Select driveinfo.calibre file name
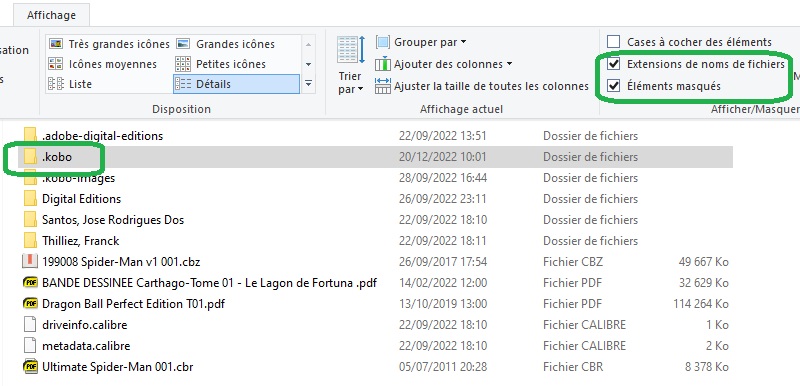The image size is (800, 386). point(85,324)
